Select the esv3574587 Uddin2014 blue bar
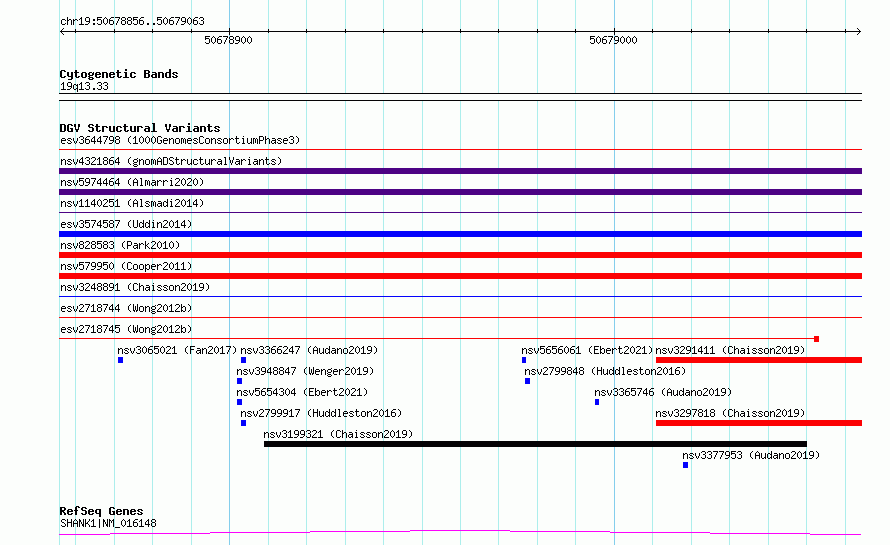890x545 pixels. click(x=460, y=234)
